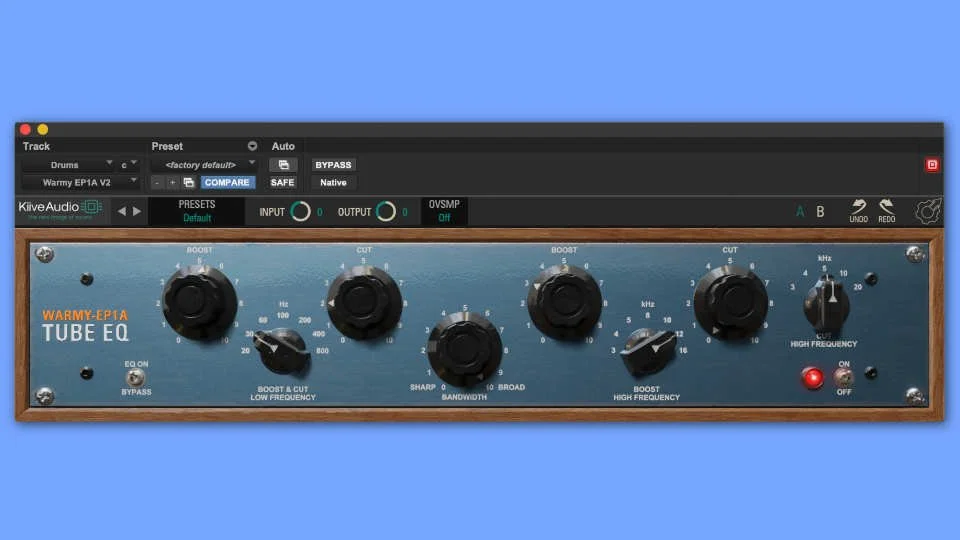Click the automation enable icon under Auto
Viewport: 960px width, 540px height.
click(x=283, y=165)
